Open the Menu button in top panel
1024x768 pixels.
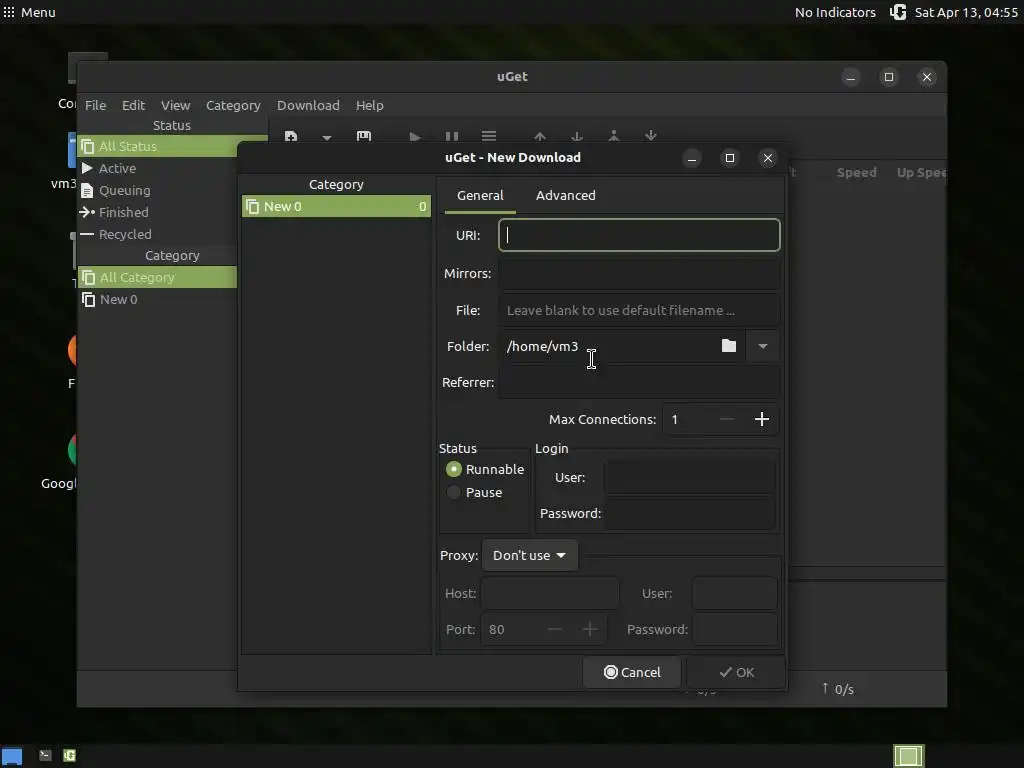click(29, 12)
